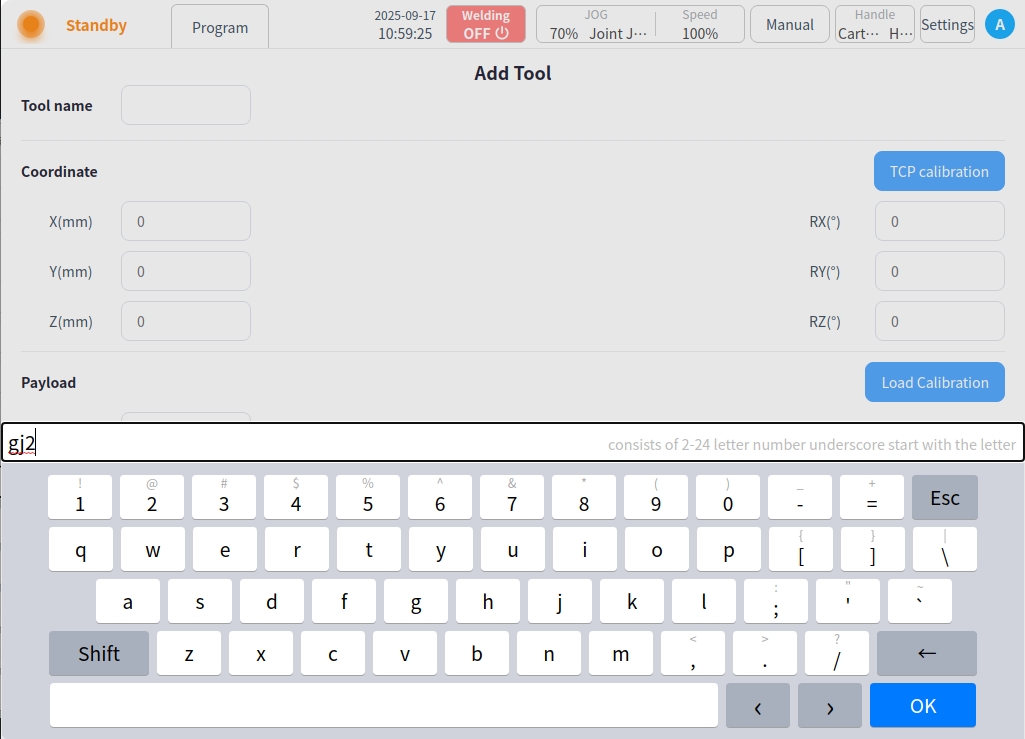Click the orange Standby status icon
Screen dimensions: 1025x739
[x=31, y=25]
